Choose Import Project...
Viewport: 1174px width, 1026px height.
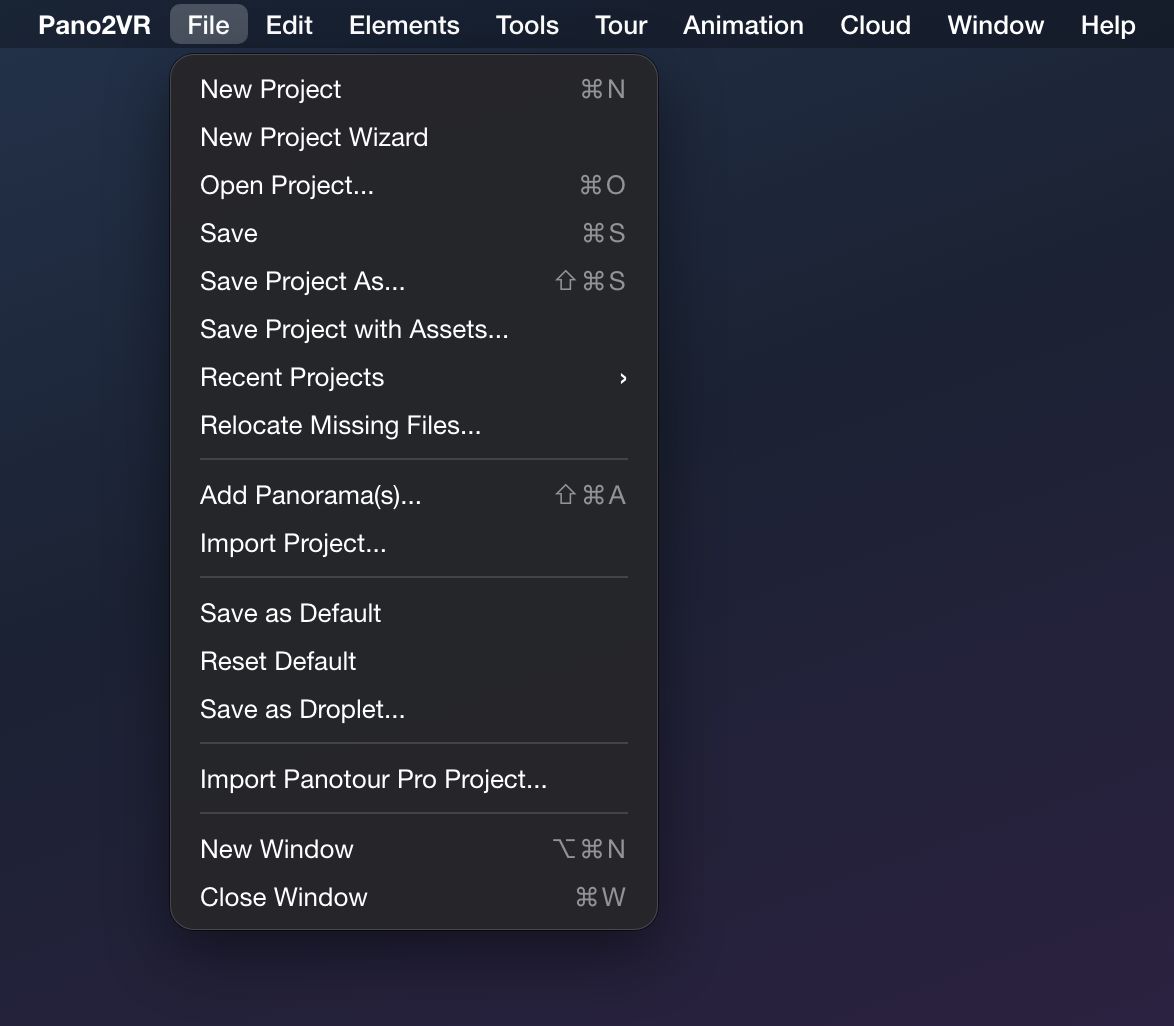(x=414, y=543)
